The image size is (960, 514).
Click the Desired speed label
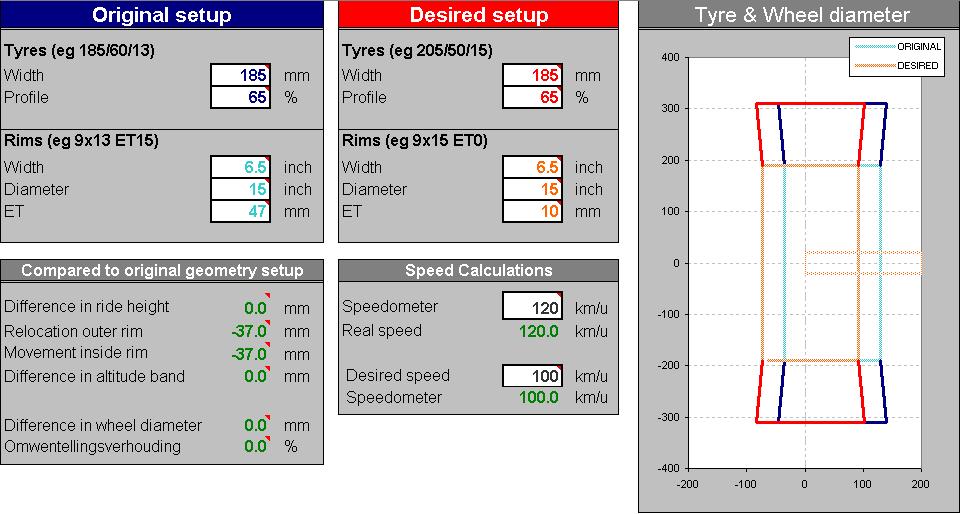[398, 375]
